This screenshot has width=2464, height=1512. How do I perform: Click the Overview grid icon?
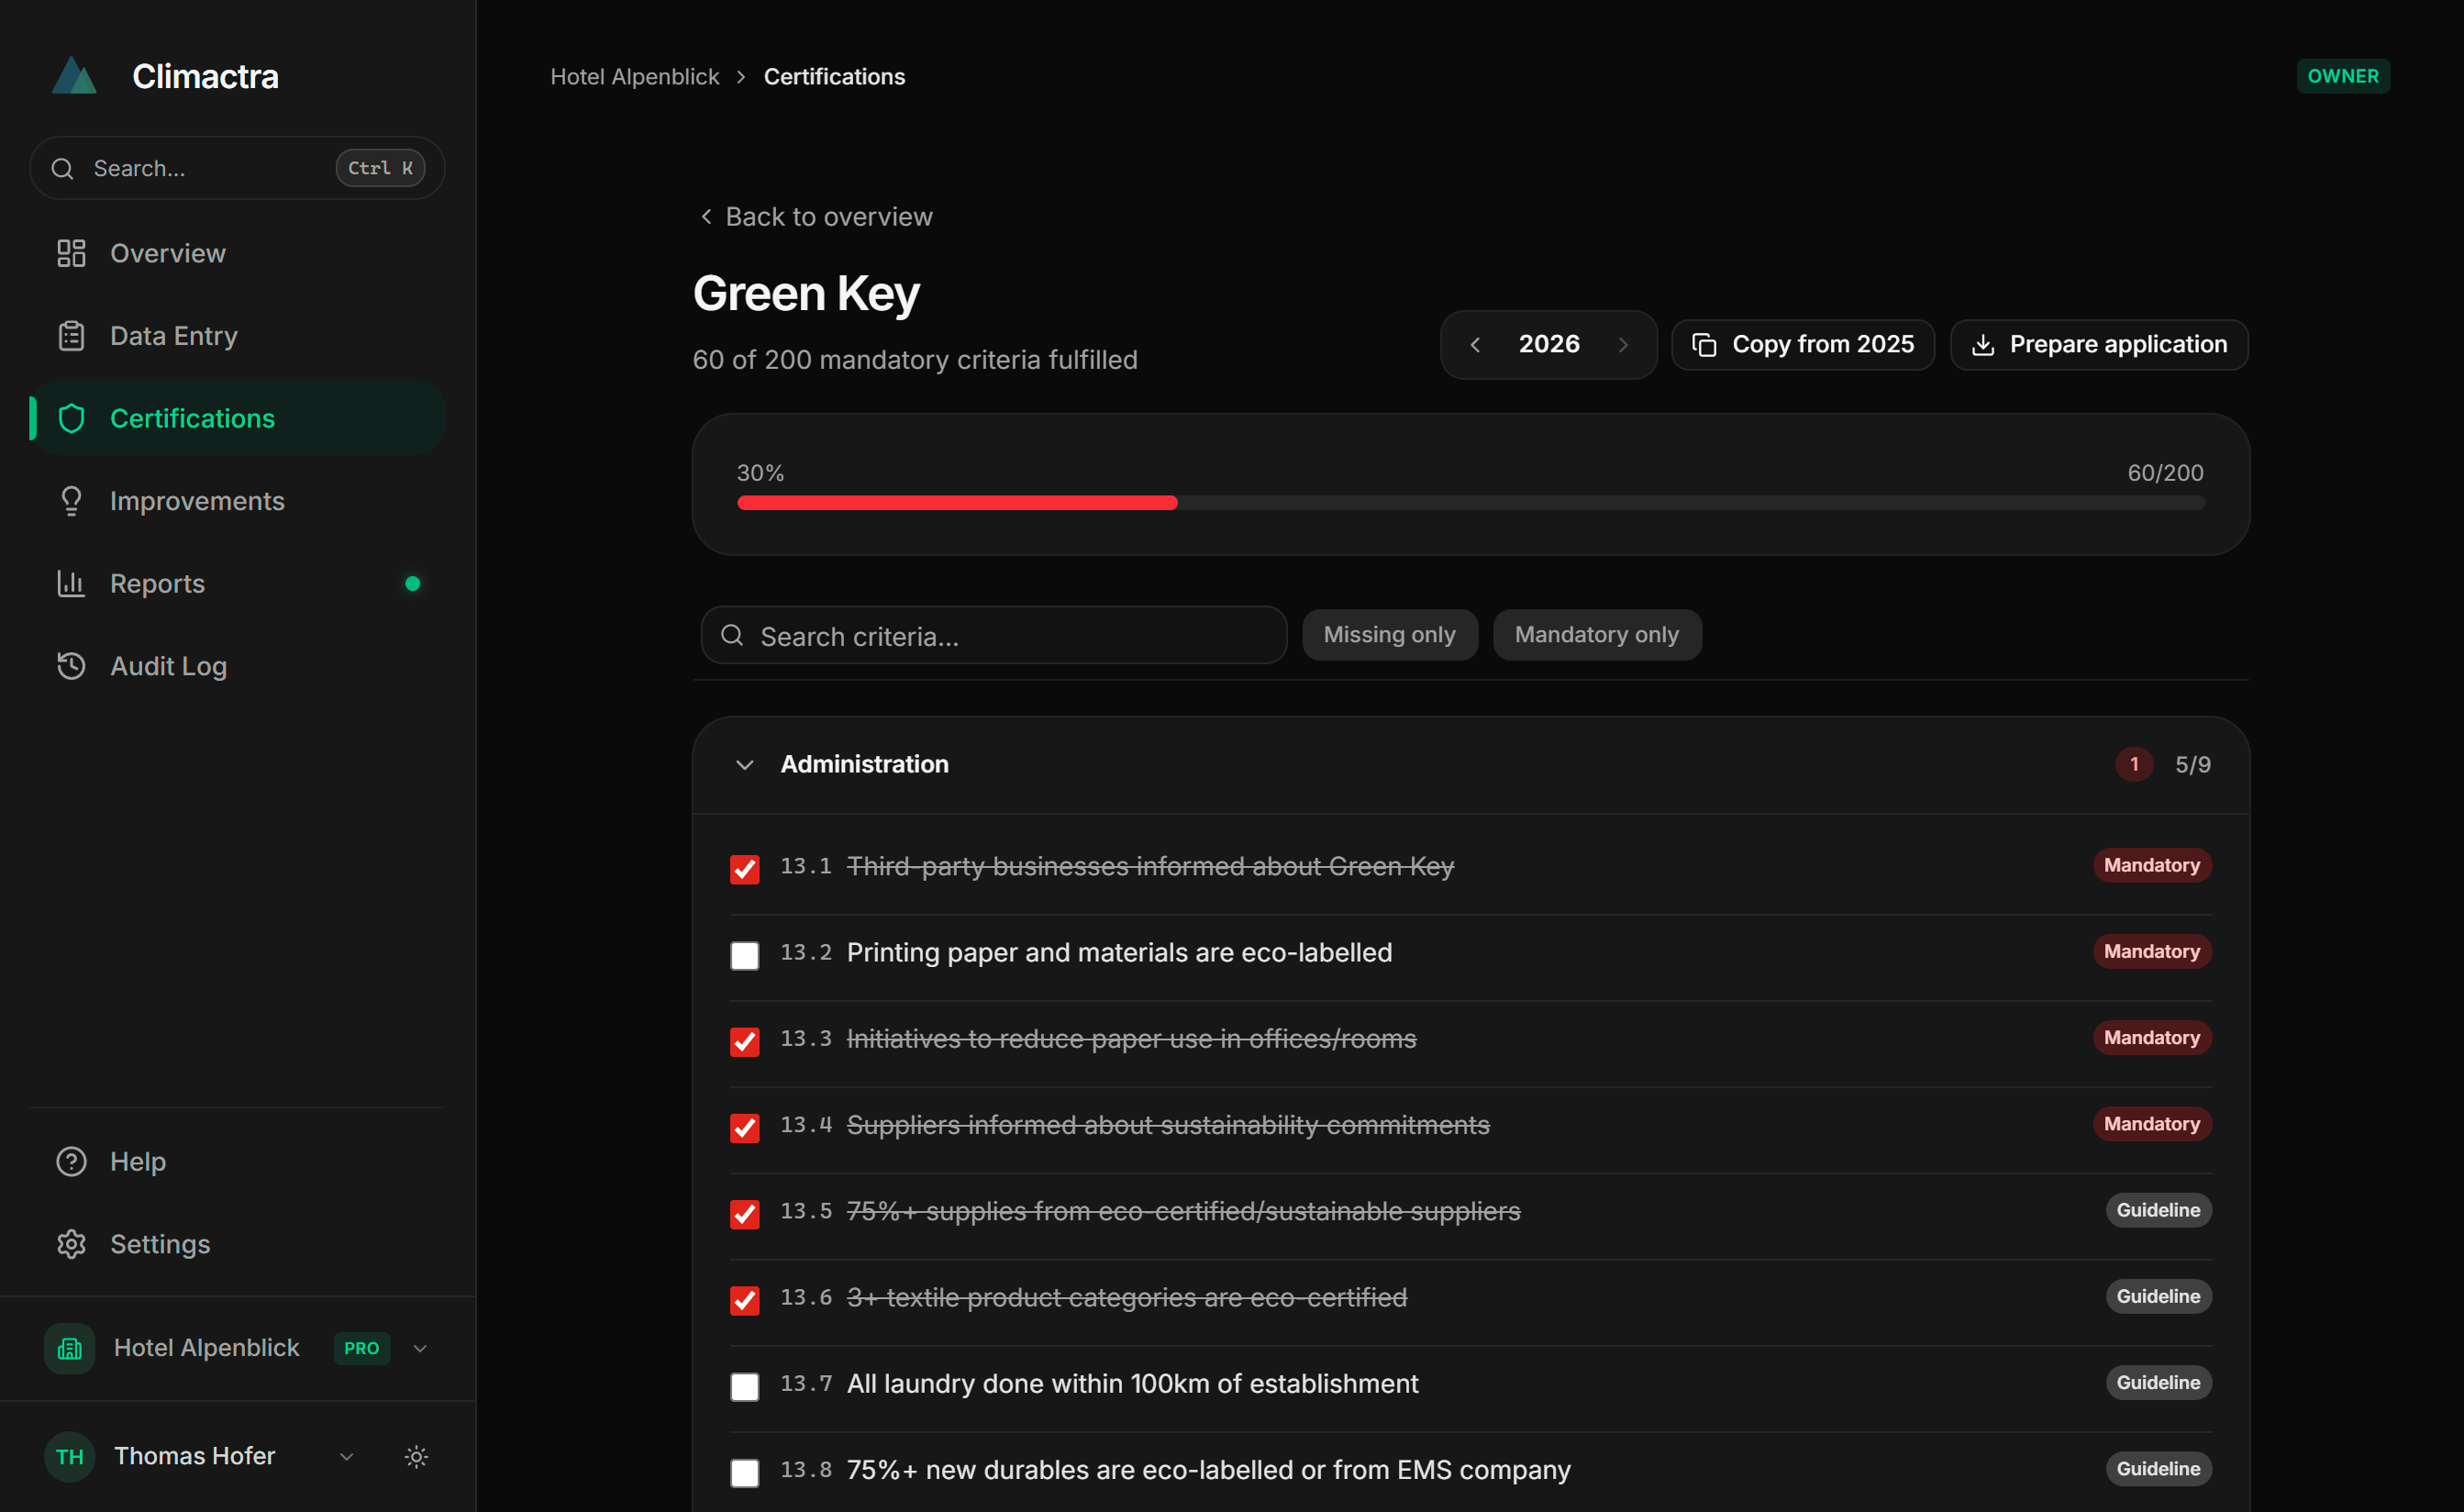click(x=71, y=253)
